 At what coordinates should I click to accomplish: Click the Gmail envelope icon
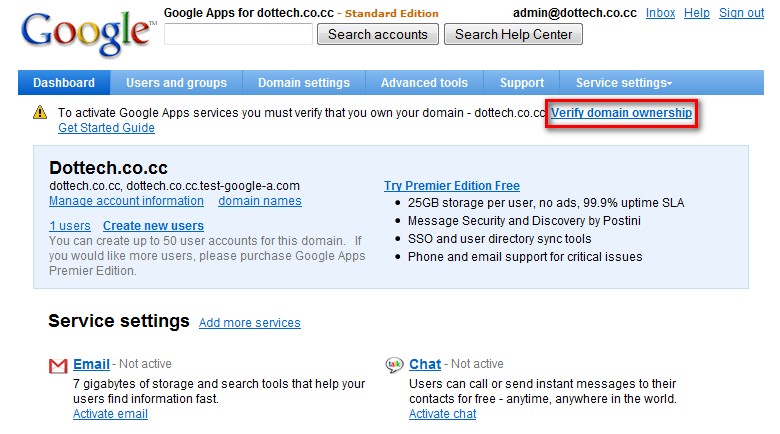[58, 366]
